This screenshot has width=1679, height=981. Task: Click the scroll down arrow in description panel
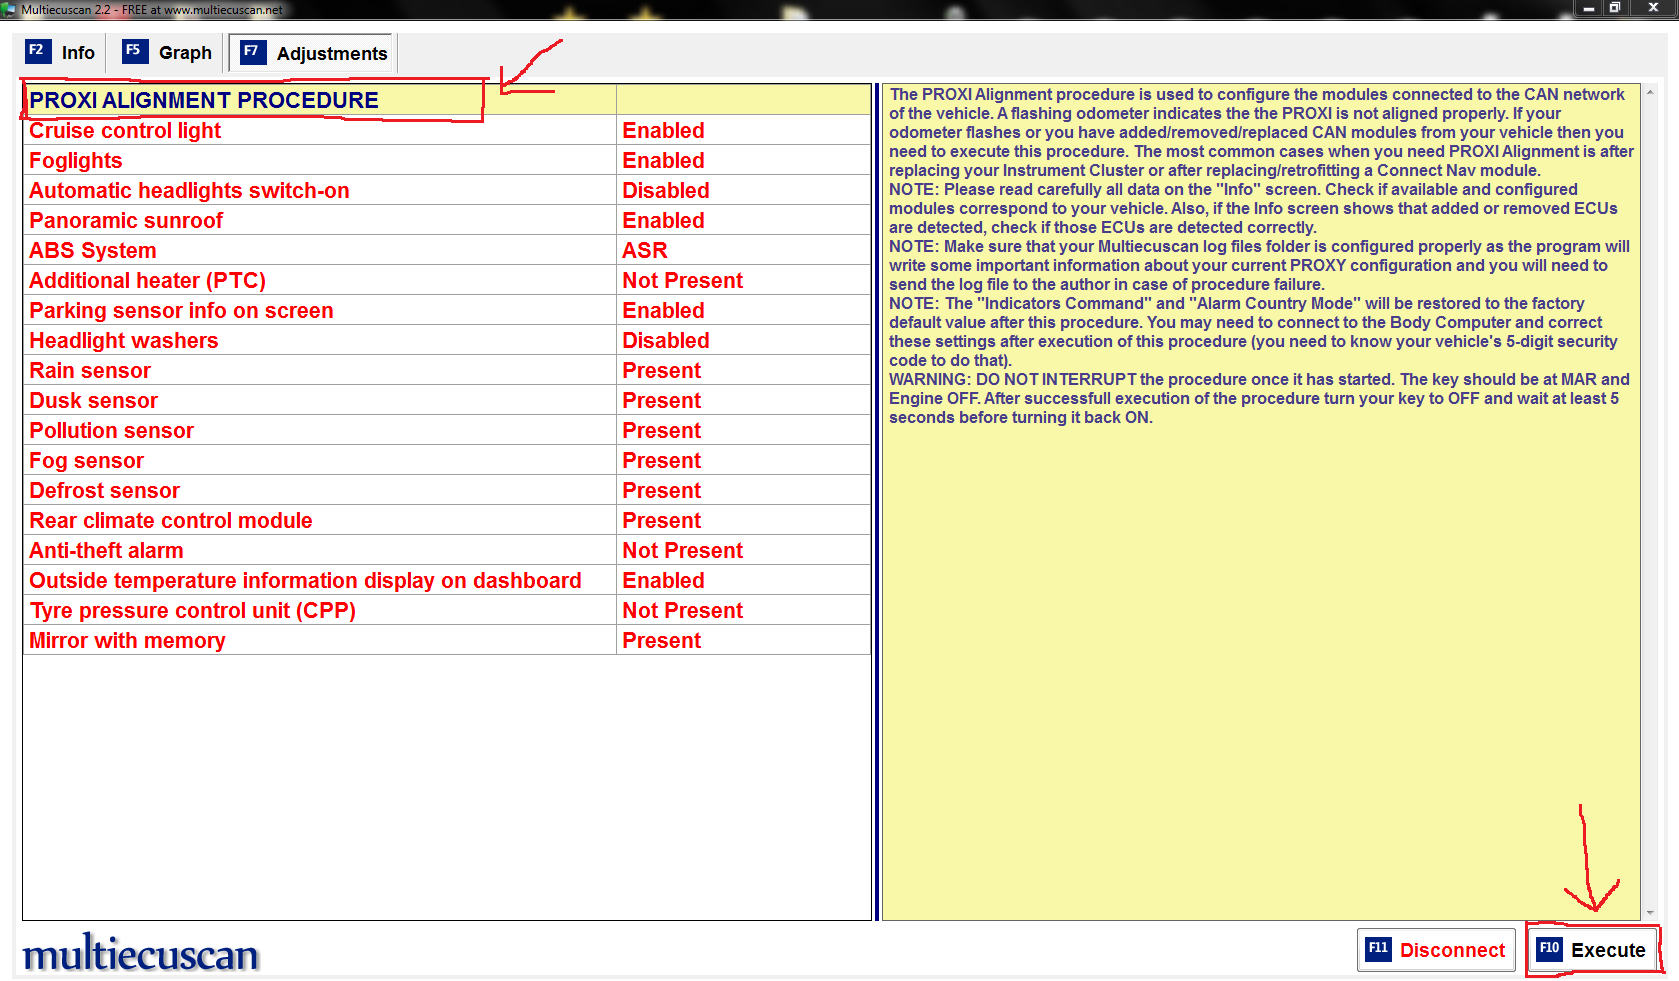[x=1650, y=912]
